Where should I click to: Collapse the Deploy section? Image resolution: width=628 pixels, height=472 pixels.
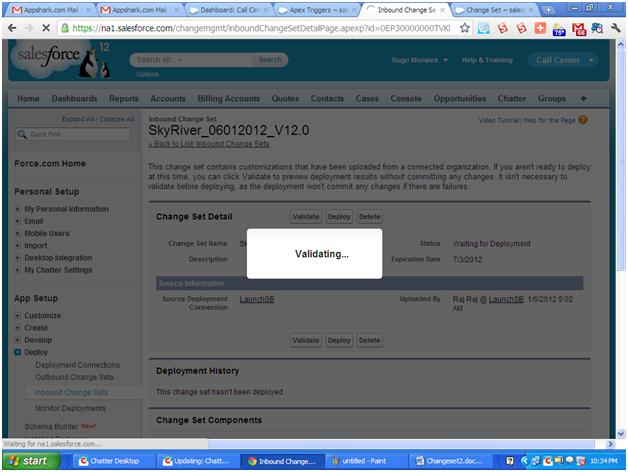18,352
